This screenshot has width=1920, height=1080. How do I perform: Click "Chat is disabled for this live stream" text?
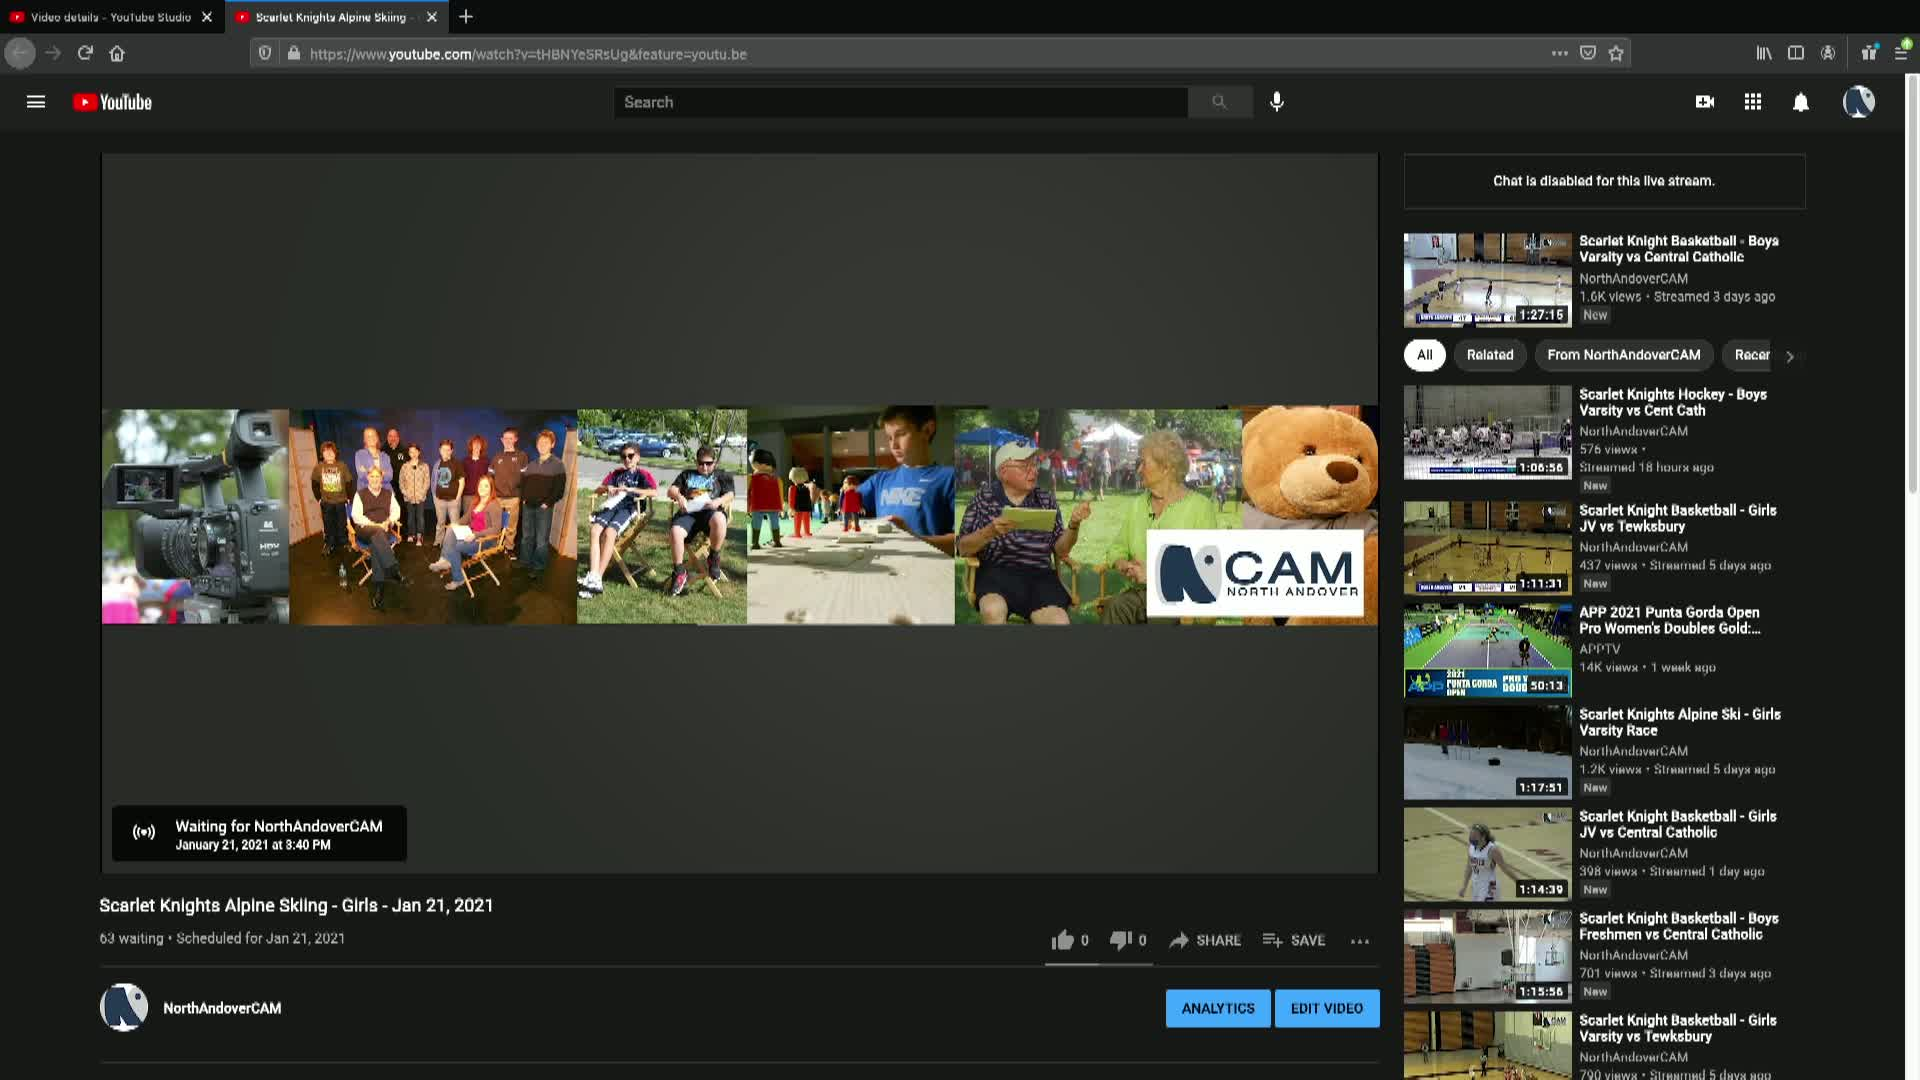(1604, 181)
